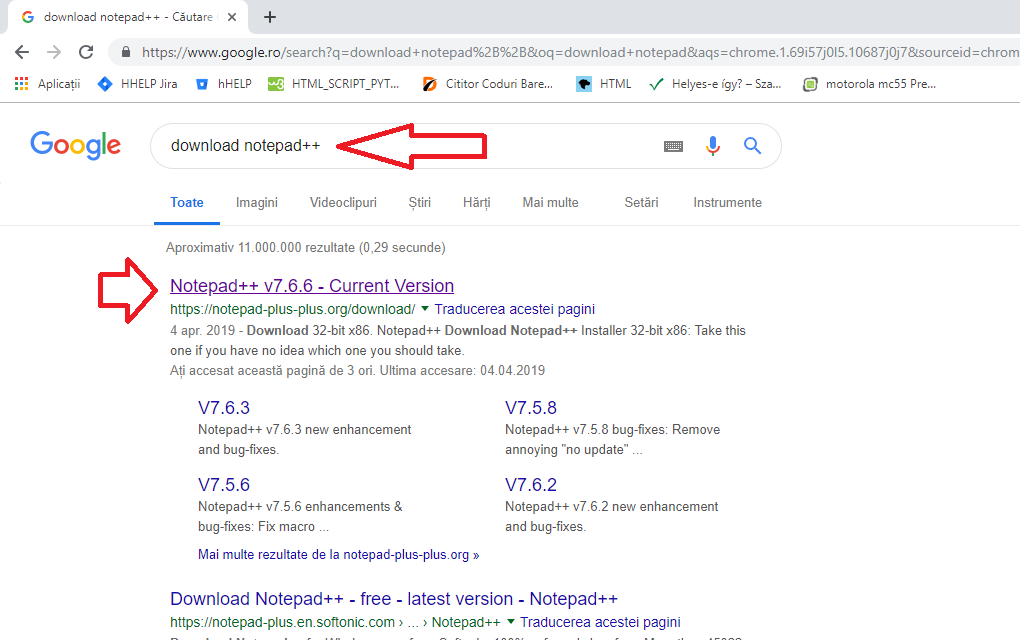Expand the Mai multe menu
Image resolution: width=1020 pixels, height=640 pixels.
click(550, 202)
